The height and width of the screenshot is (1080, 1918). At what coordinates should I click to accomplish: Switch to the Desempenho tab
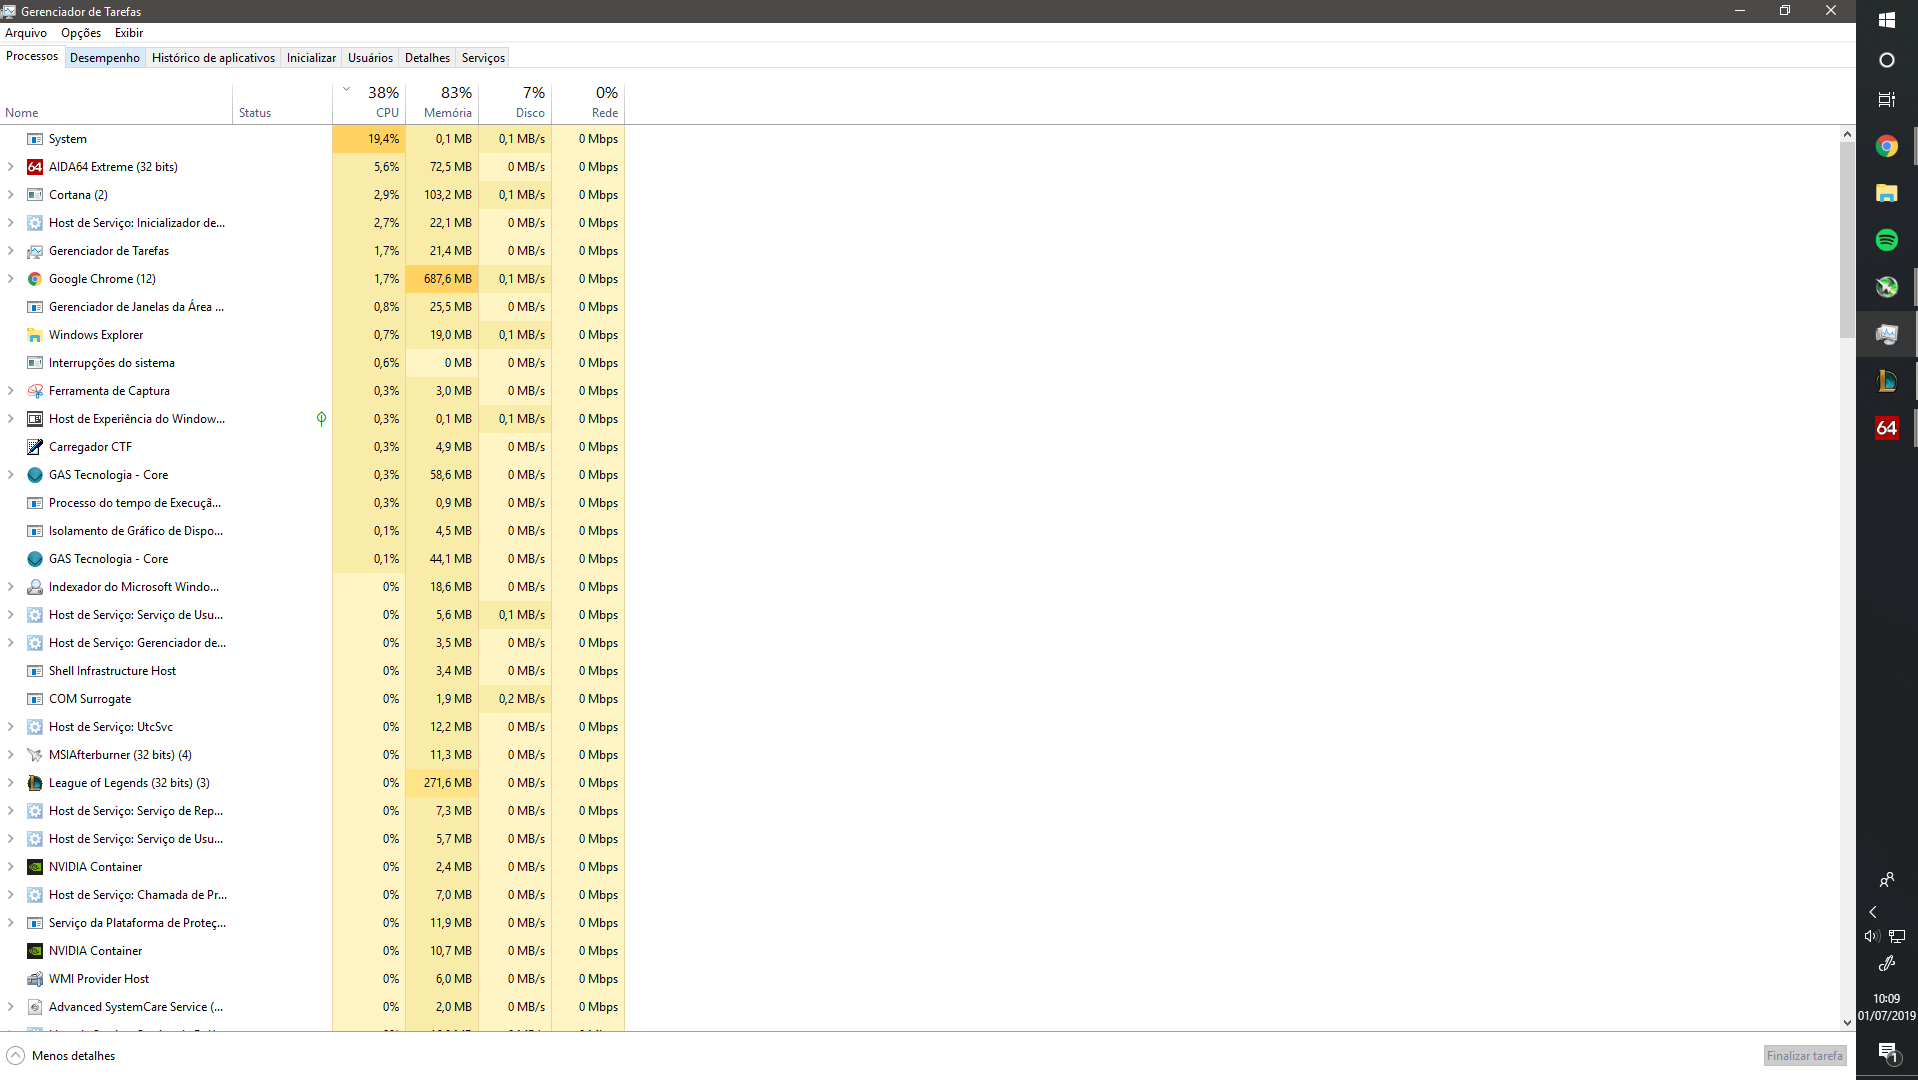pyautogui.click(x=105, y=58)
